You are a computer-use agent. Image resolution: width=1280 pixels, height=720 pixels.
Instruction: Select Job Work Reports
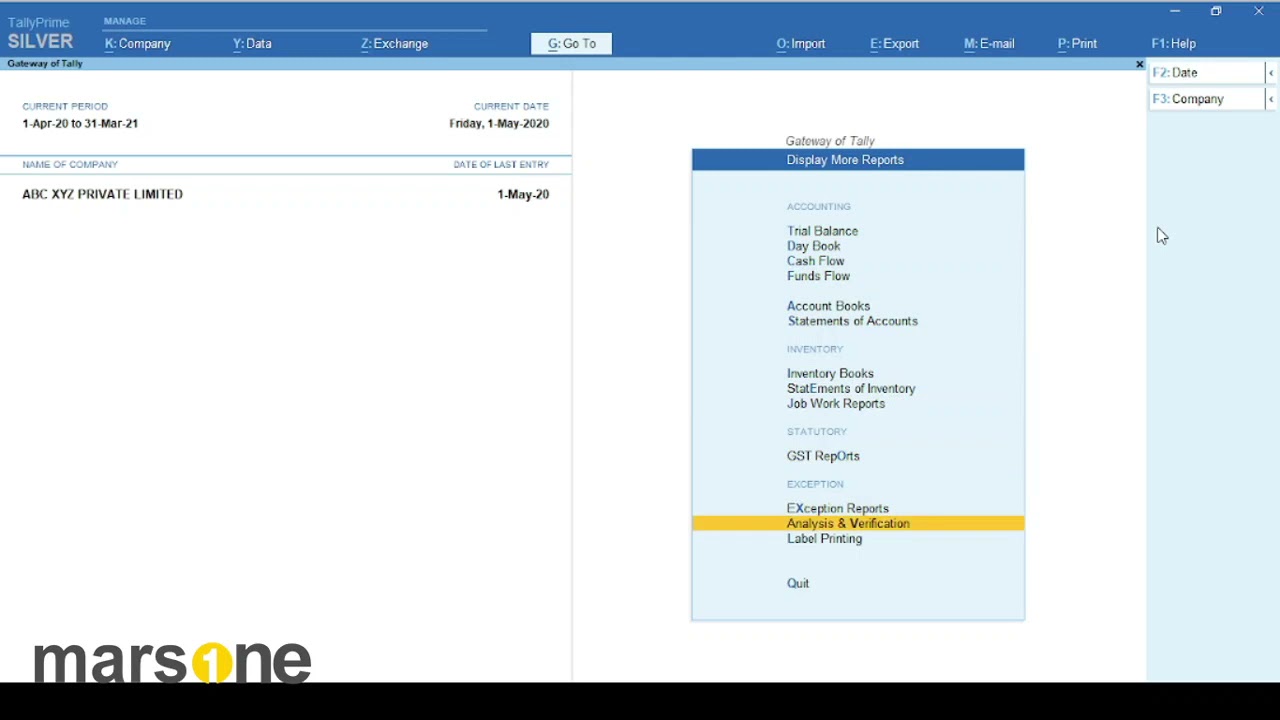click(x=835, y=404)
